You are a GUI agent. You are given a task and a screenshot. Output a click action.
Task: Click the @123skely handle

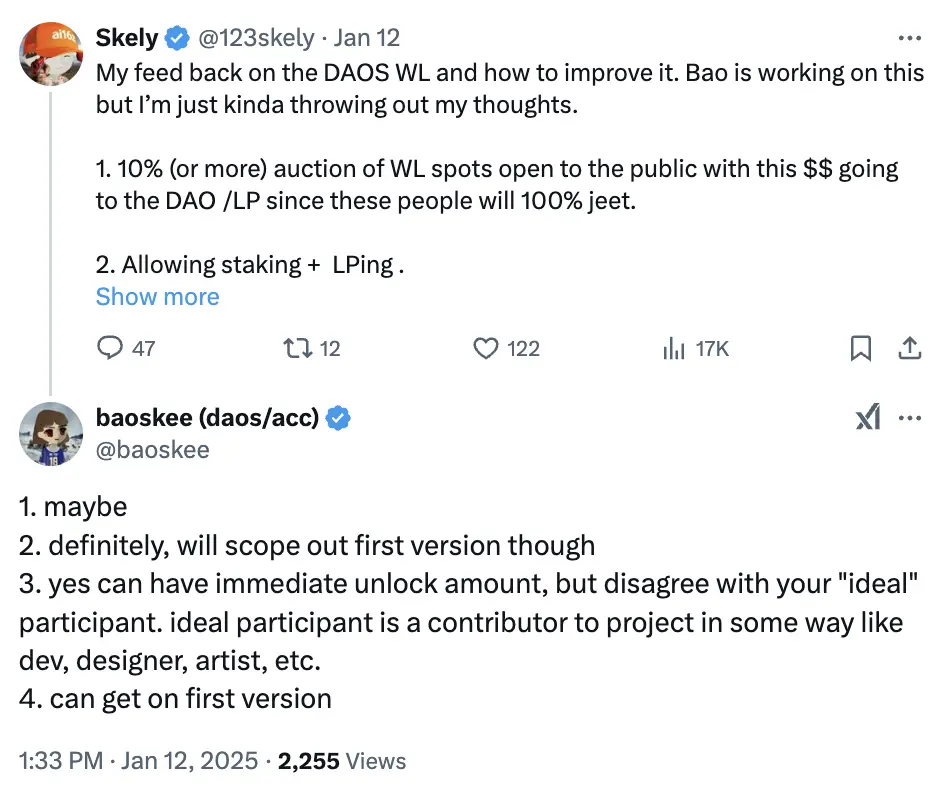[x=257, y=38]
